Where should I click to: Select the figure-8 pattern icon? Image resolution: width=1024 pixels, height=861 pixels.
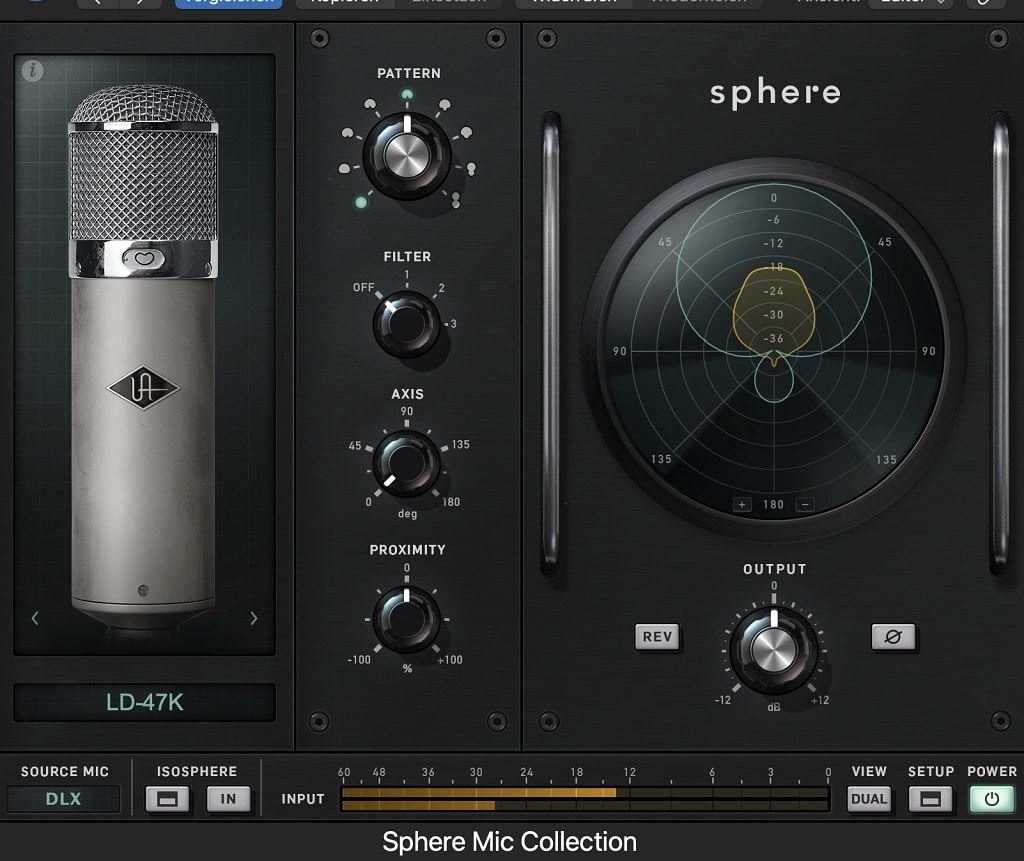(455, 200)
